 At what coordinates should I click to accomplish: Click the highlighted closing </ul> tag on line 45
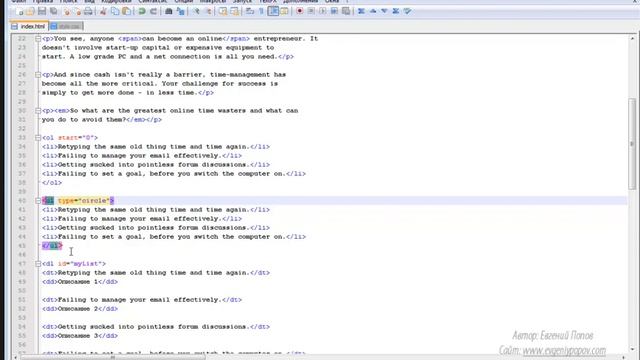click(x=52, y=246)
